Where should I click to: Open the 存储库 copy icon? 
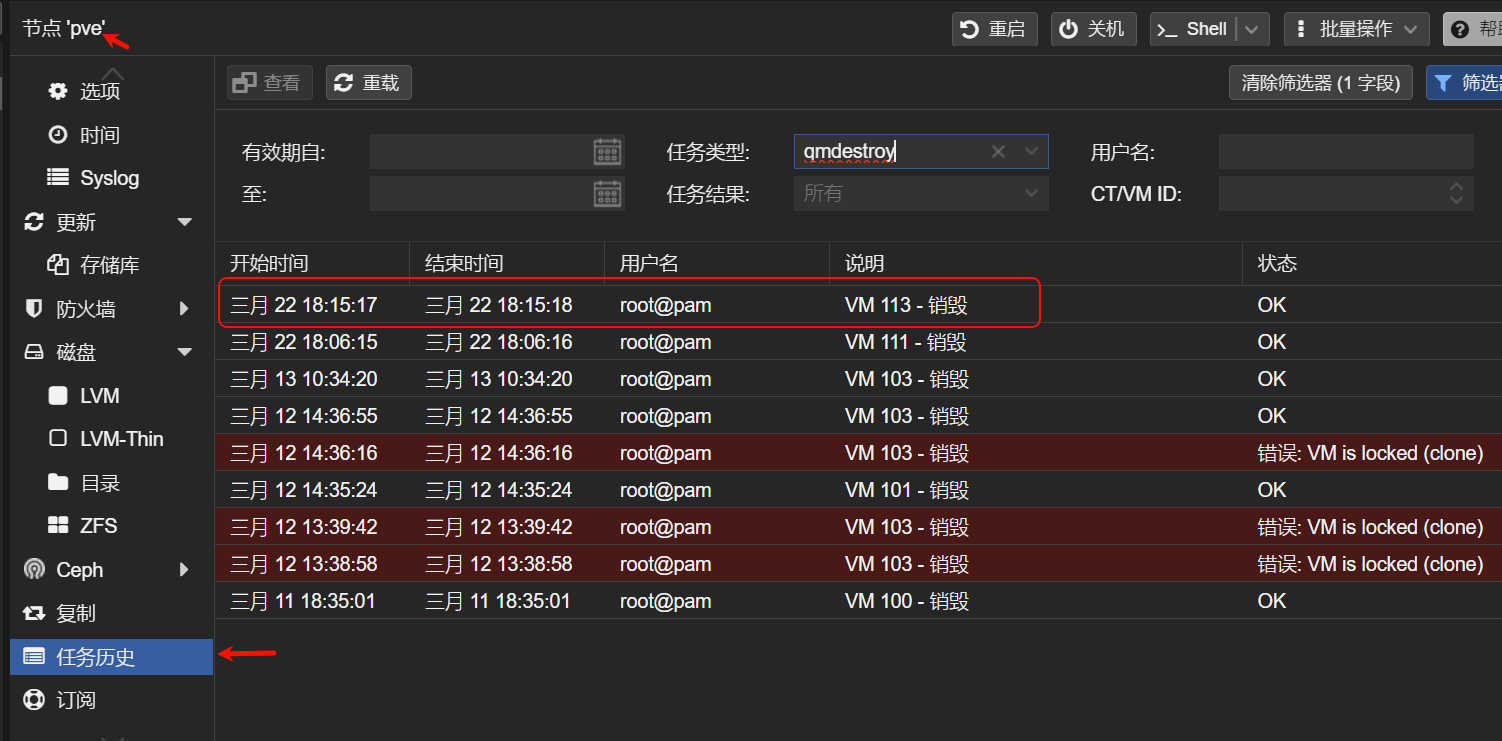[58, 265]
